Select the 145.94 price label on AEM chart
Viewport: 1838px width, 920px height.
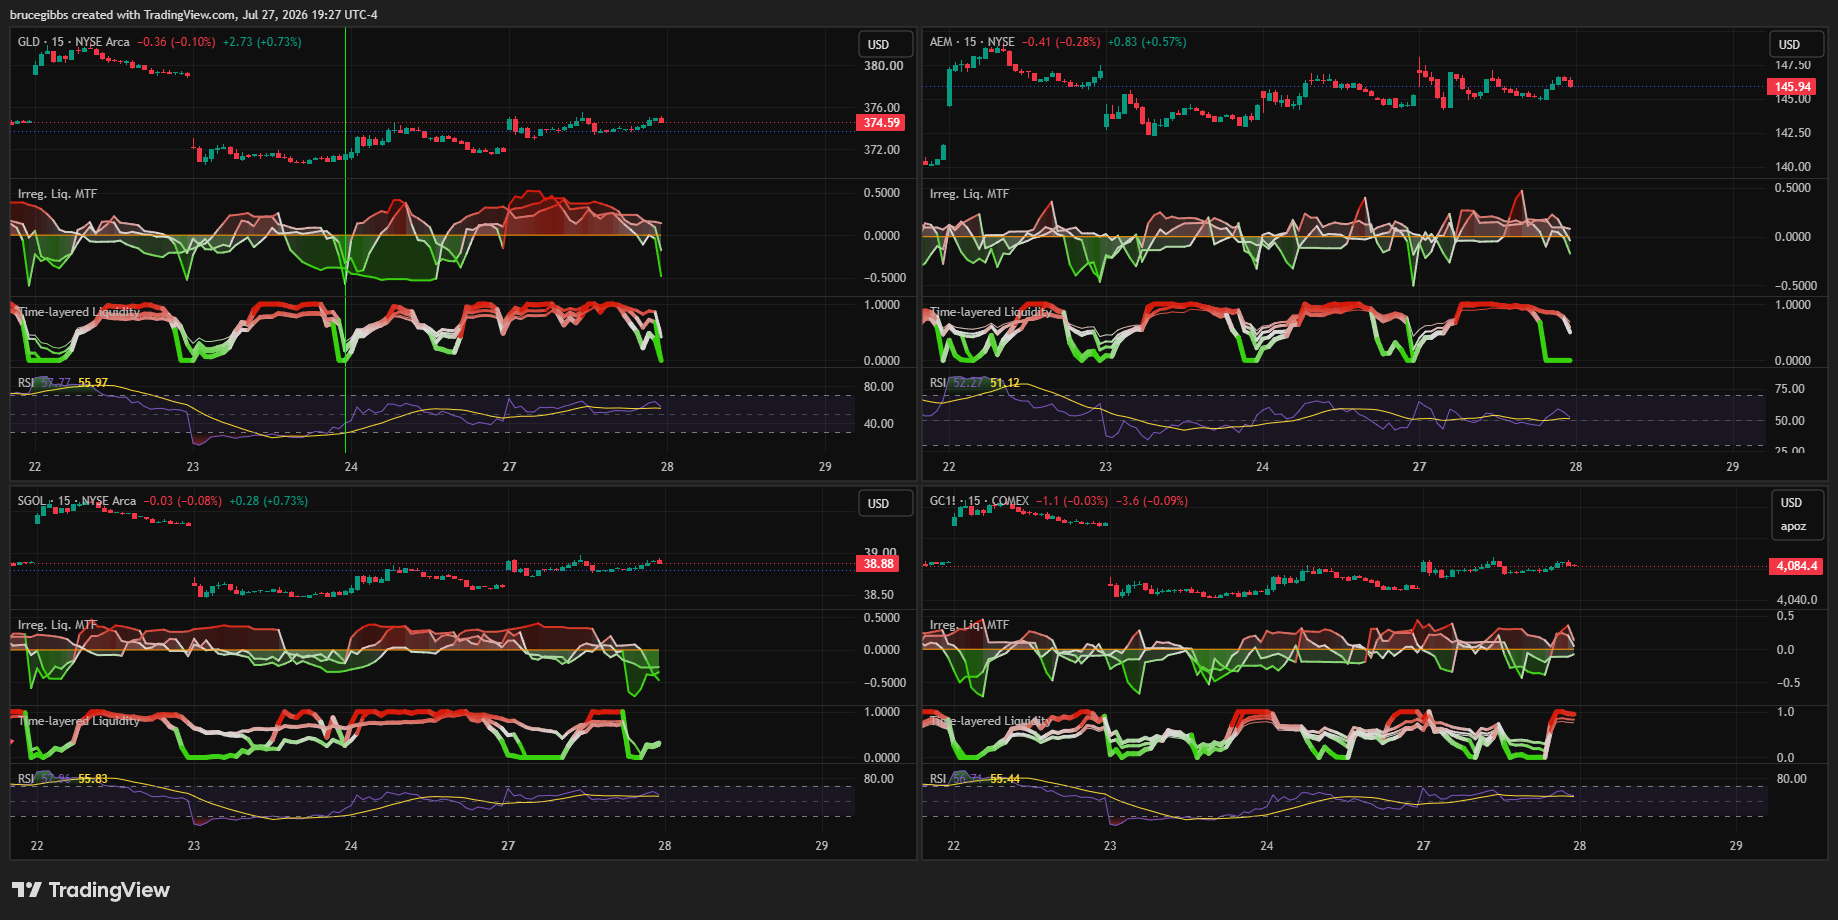click(x=1792, y=87)
